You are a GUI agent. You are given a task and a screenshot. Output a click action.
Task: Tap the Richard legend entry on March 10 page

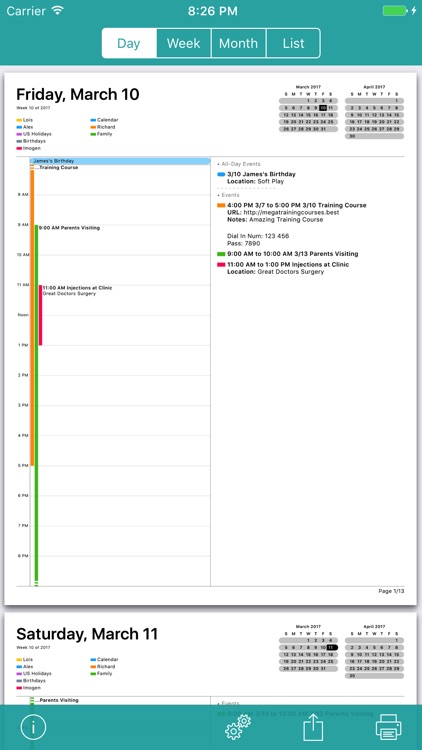point(103,127)
